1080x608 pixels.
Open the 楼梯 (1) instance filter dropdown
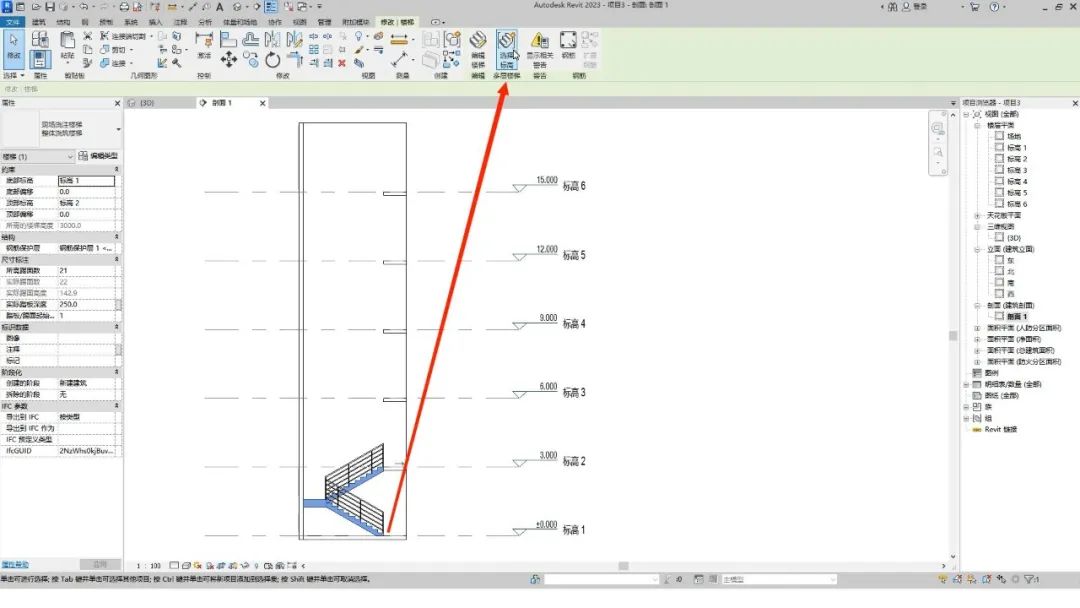[70, 156]
